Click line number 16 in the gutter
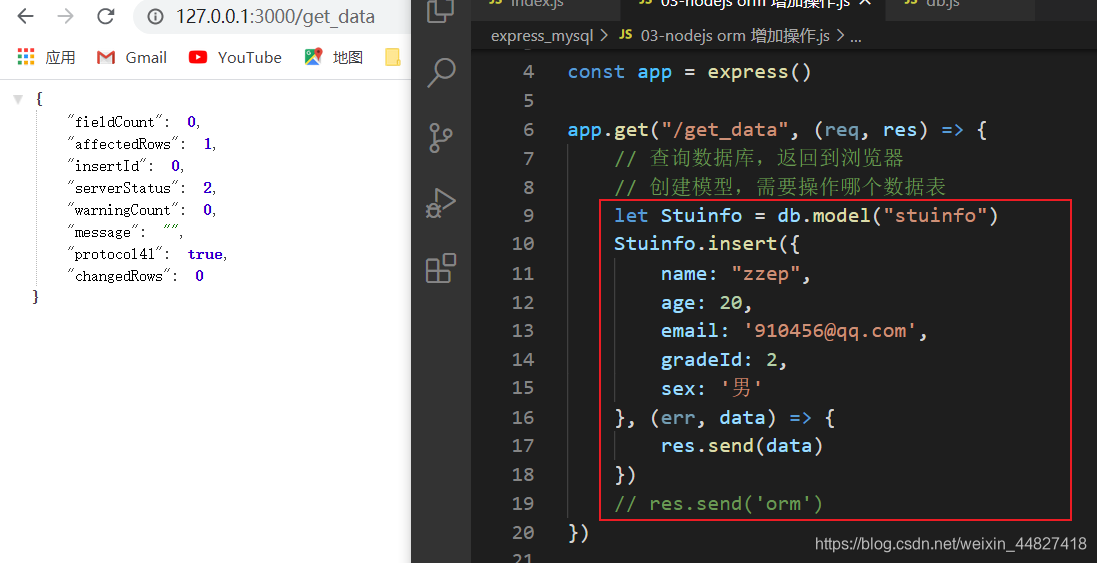The image size is (1097, 563). pos(523,418)
